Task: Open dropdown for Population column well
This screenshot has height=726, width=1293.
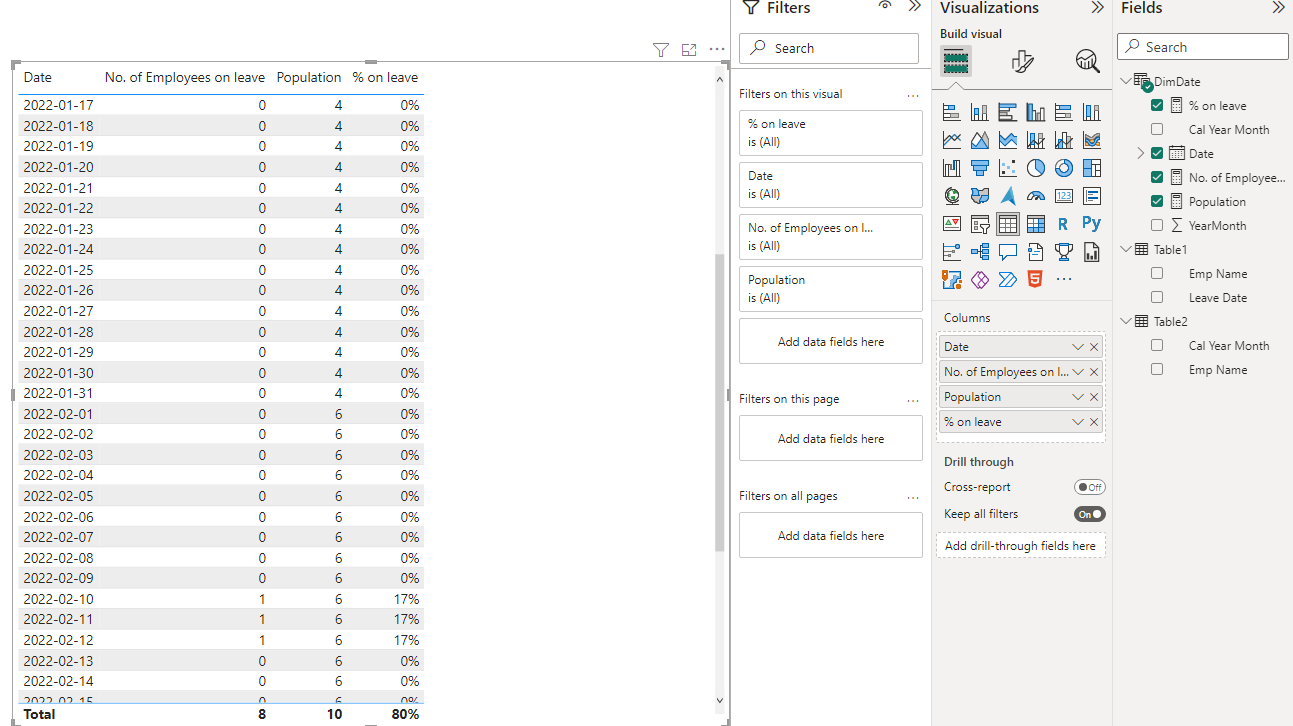Action: click(1078, 397)
